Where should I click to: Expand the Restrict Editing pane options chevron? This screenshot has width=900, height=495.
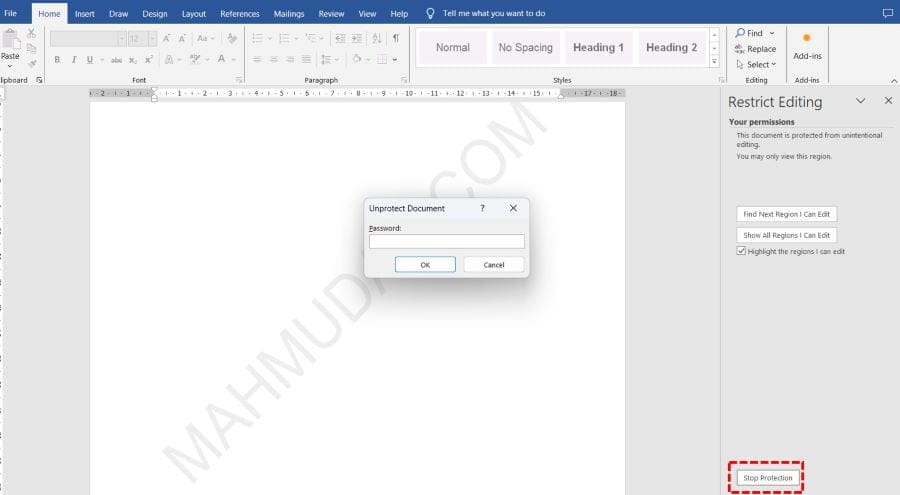point(860,101)
